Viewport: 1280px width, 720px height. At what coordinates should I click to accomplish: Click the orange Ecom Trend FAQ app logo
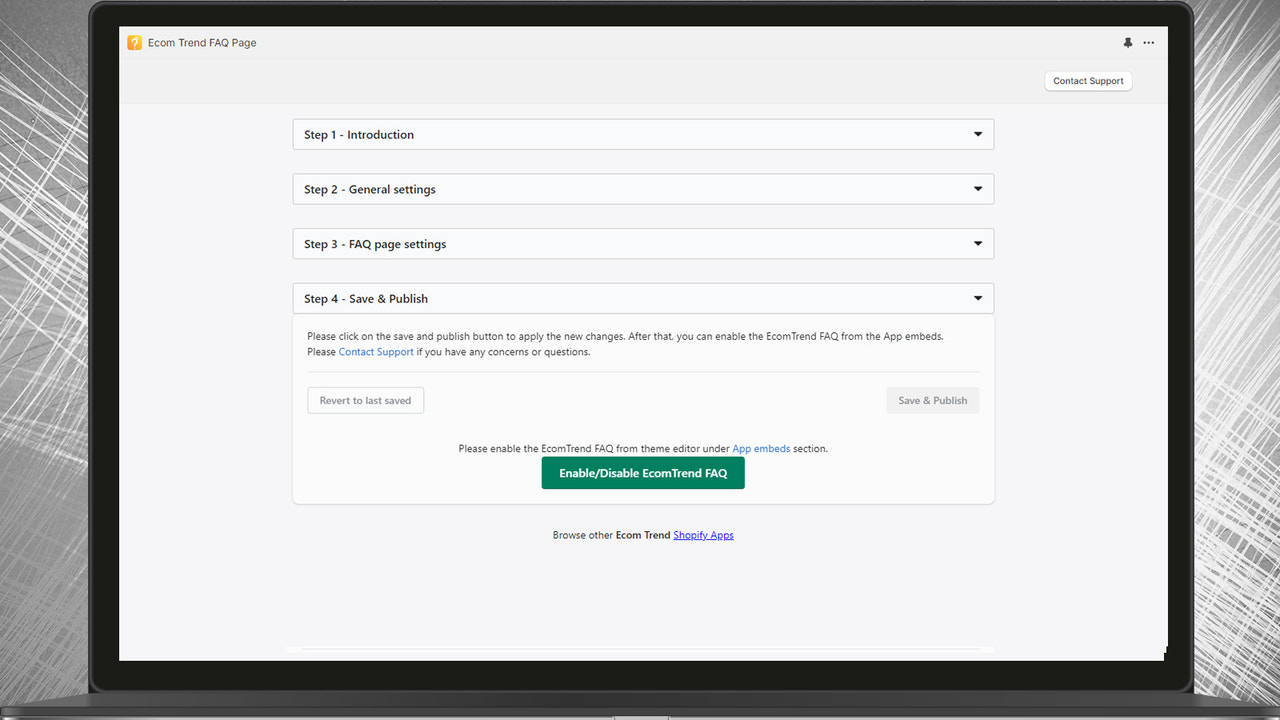134,42
